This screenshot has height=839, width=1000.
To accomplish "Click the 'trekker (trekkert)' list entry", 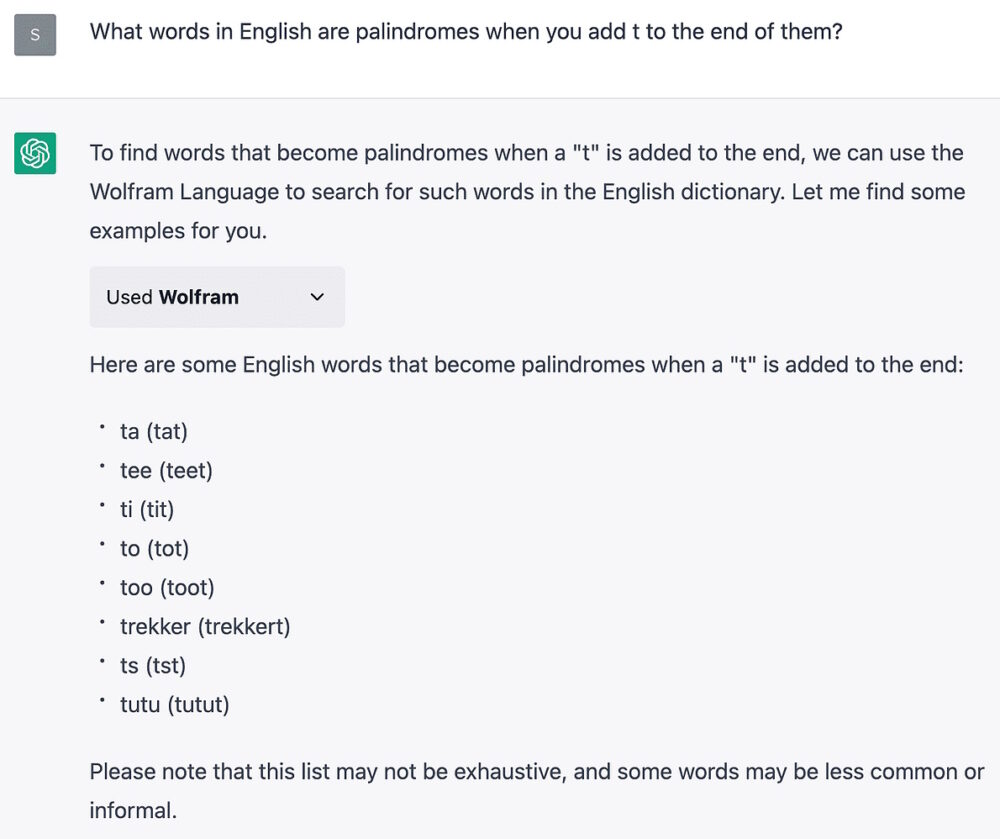I will pyautogui.click(x=205, y=626).
